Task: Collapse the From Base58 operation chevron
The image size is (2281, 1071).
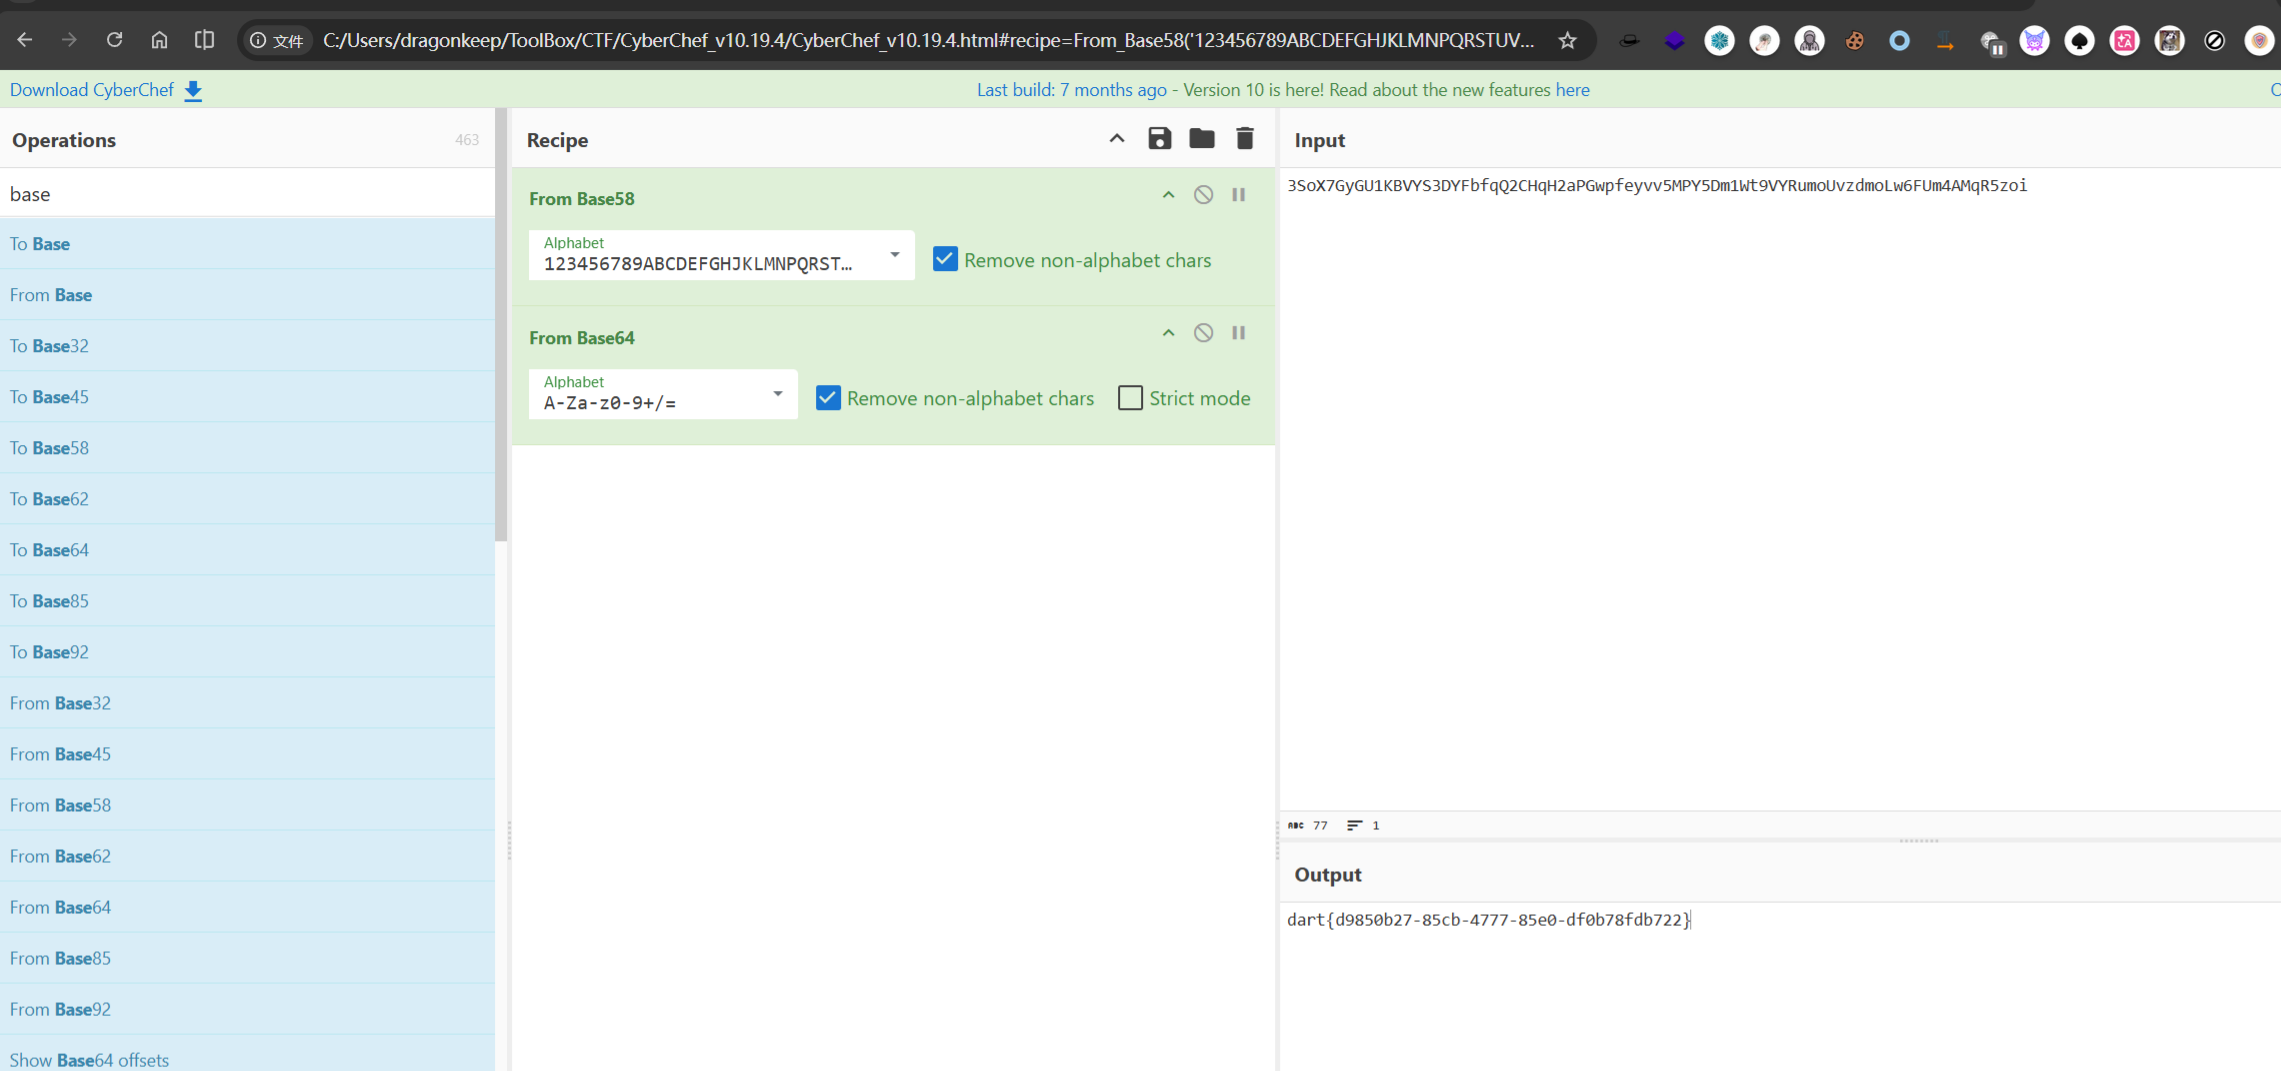Action: 1168,195
